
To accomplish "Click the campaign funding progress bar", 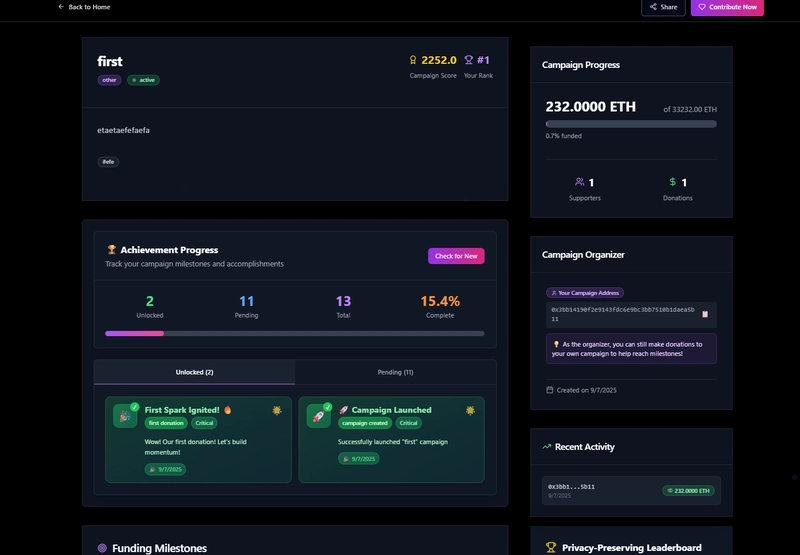I will pos(631,124).
